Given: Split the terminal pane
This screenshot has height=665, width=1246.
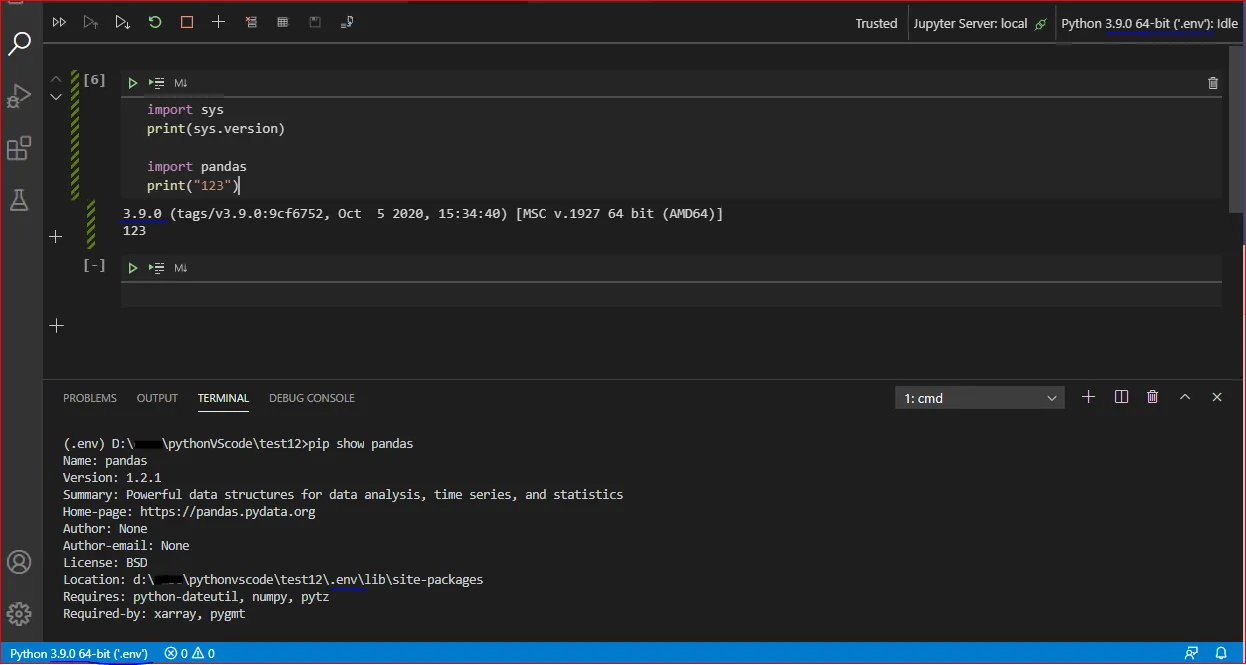Looking at the screenshot, I should 1121,397.
